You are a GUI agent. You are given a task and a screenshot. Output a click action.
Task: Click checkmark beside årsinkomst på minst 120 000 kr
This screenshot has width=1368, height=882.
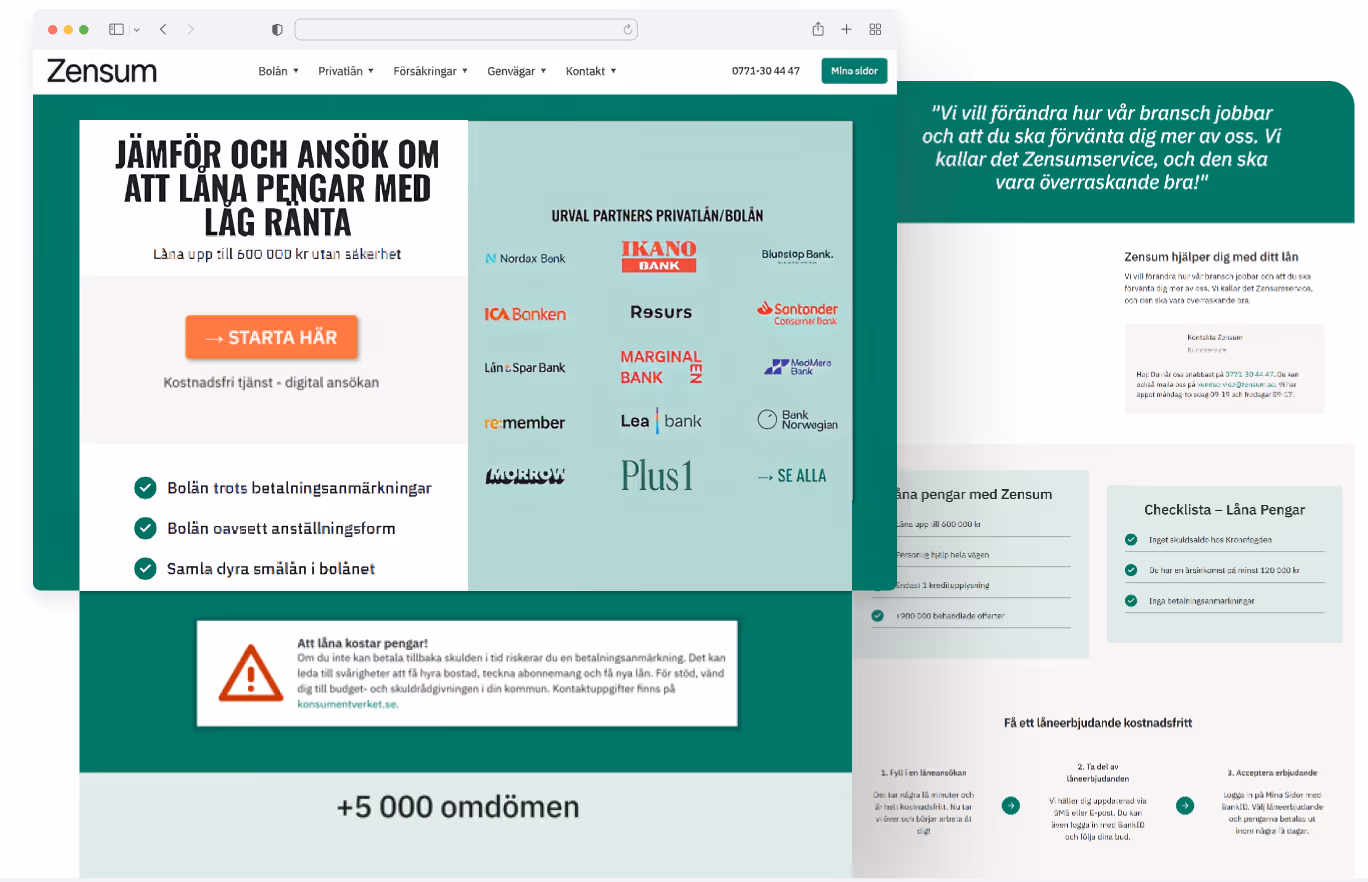(1131, 571)
